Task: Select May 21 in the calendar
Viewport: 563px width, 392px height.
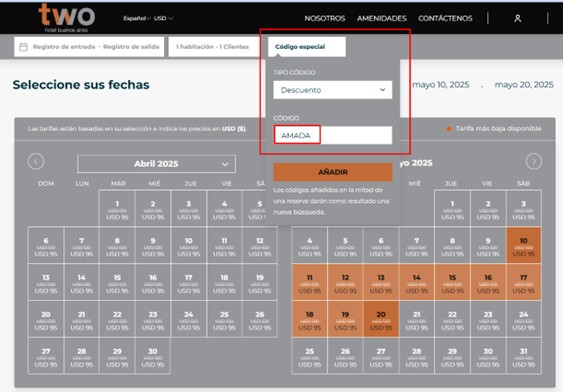Action: [x=417, y=319]
